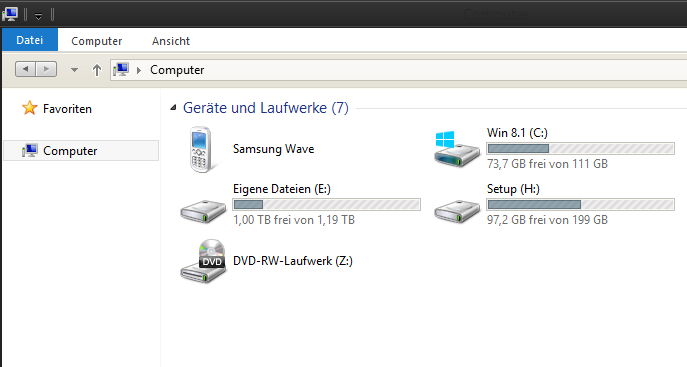Navigate back with the left arrow button

(x=25, y=69)
